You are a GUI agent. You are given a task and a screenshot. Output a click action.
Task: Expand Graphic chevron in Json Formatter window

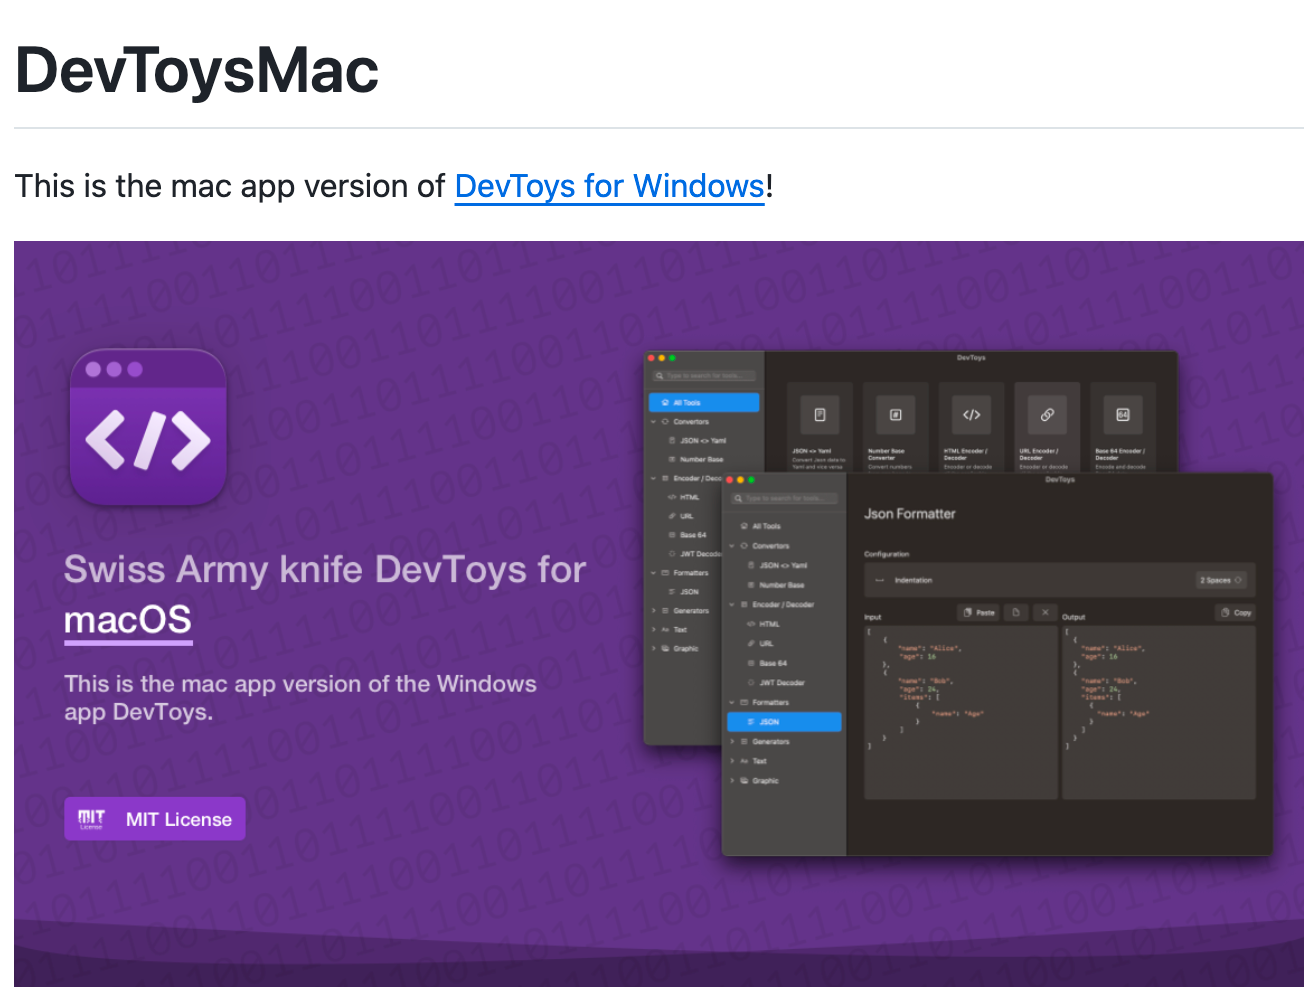(732, 781)
